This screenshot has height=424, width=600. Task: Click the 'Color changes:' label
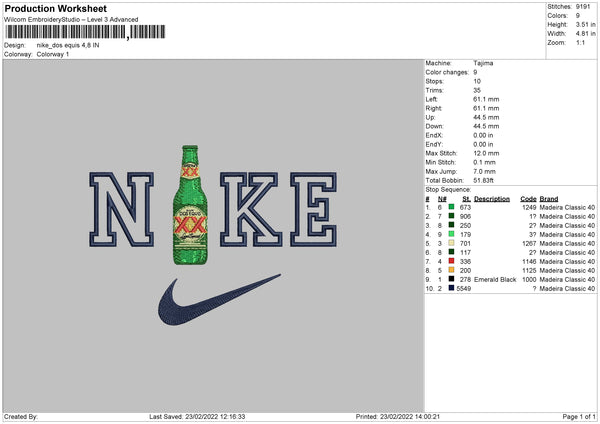point(447,72)
